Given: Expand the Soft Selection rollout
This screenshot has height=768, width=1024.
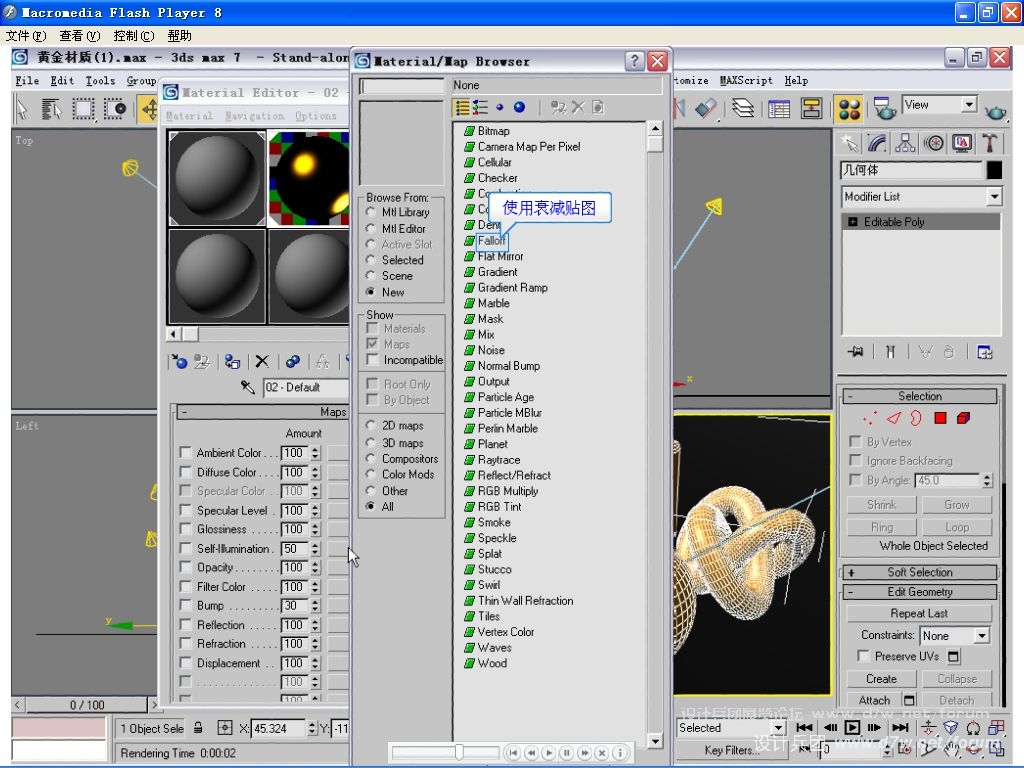Looking at the screenshot, I should coord(920,572).
